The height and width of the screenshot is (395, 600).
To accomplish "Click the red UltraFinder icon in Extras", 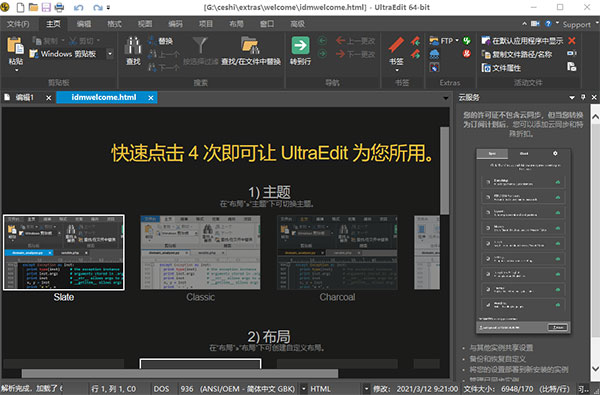I will [x=466, y=54].
